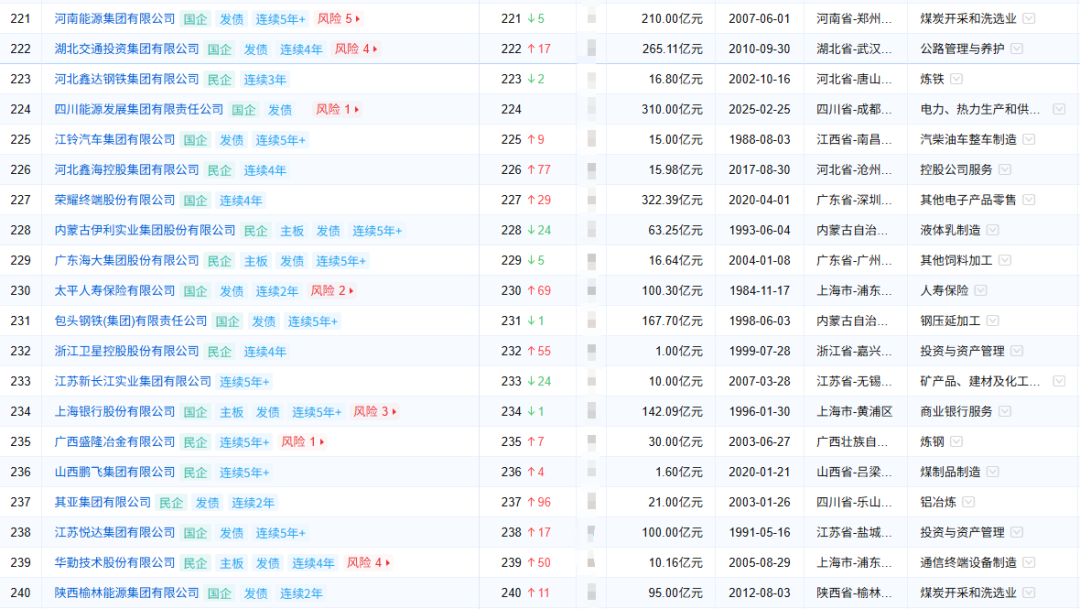This screenshot has width=1080, height=609.
Task: Expand industry dropdown beside 铝冶炼
Action: click(968, 502)
